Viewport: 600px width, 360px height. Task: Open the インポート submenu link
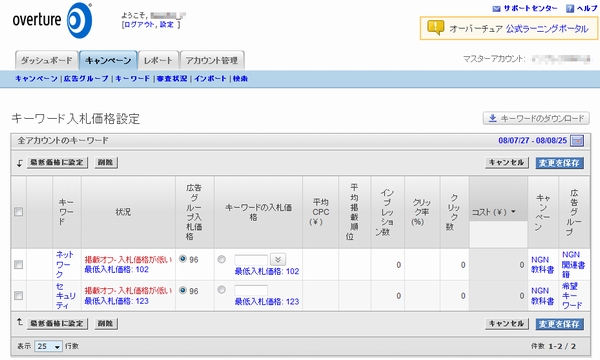point(210,78)
